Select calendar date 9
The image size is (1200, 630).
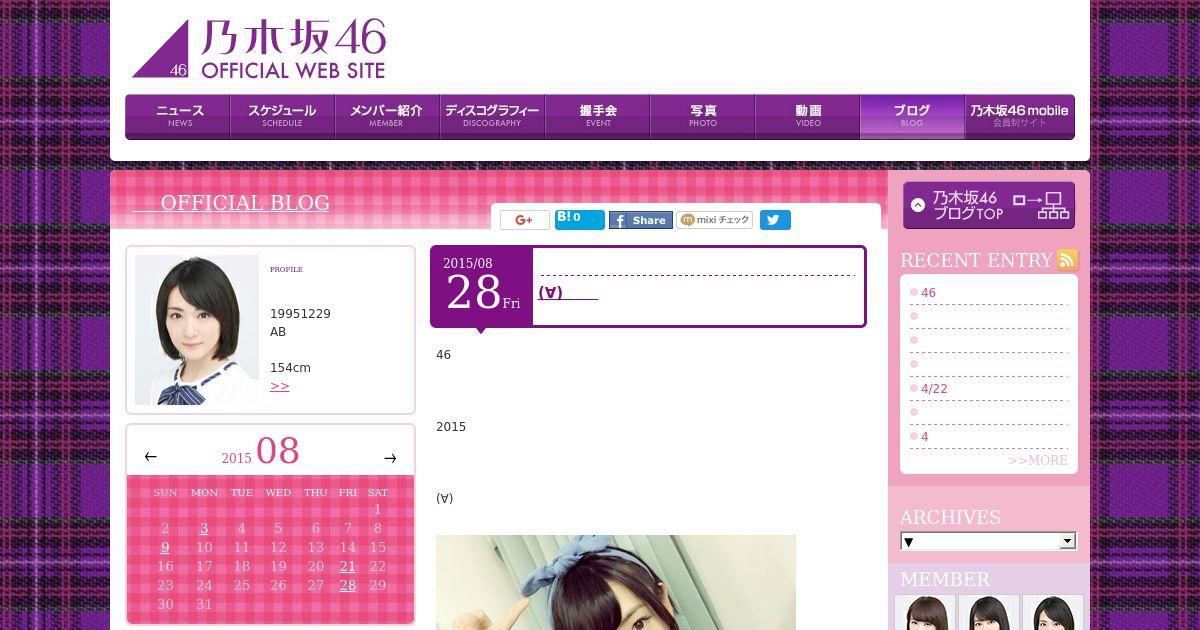[x=165, y=548]
